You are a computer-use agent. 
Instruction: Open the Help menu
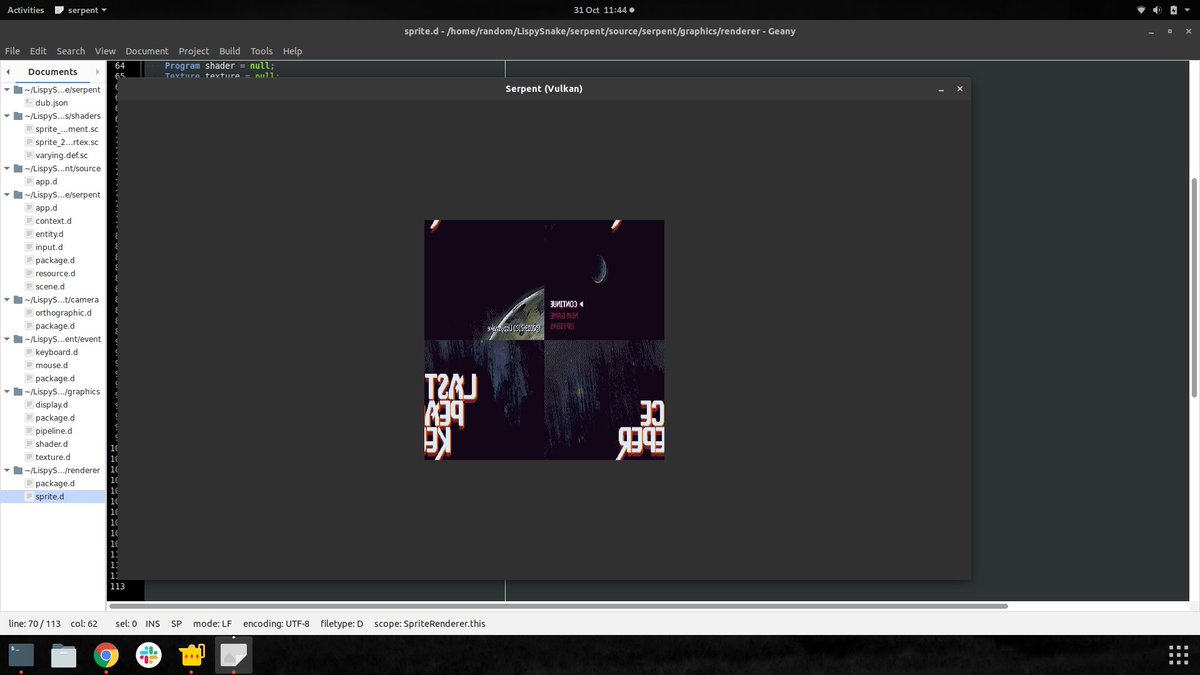(x=292, y=51)
